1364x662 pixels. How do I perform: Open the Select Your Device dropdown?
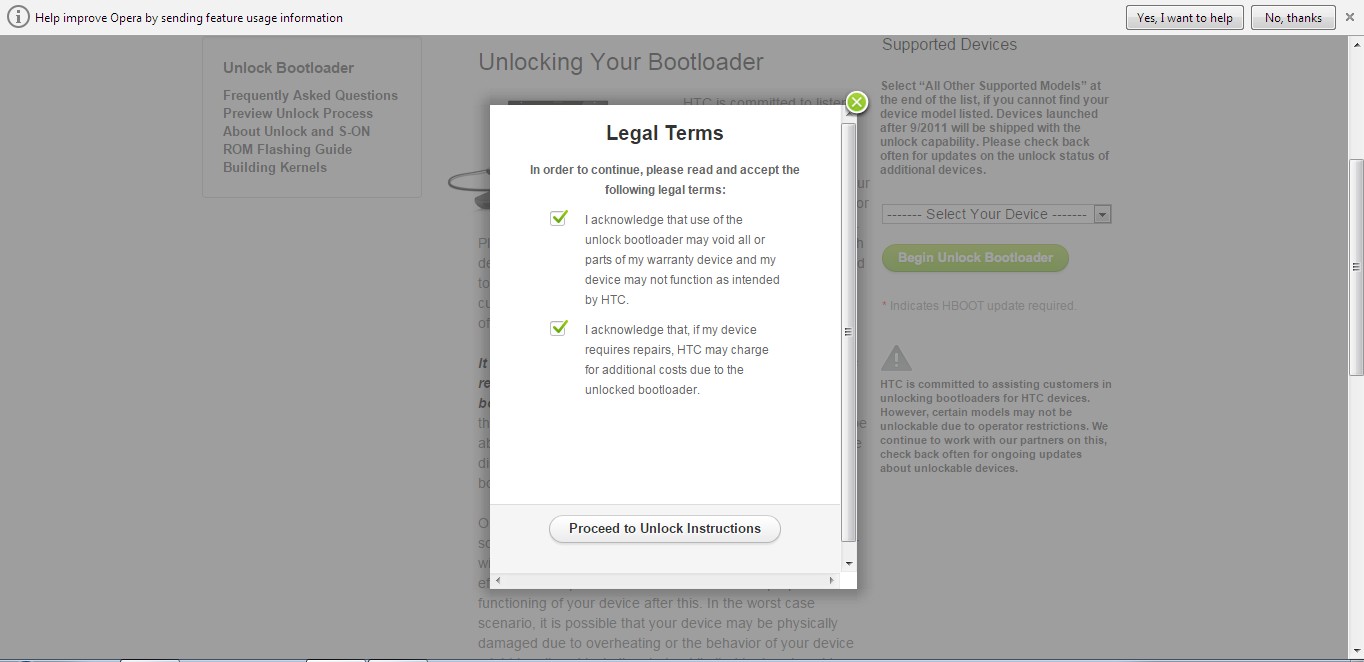(x=996, y=214)
